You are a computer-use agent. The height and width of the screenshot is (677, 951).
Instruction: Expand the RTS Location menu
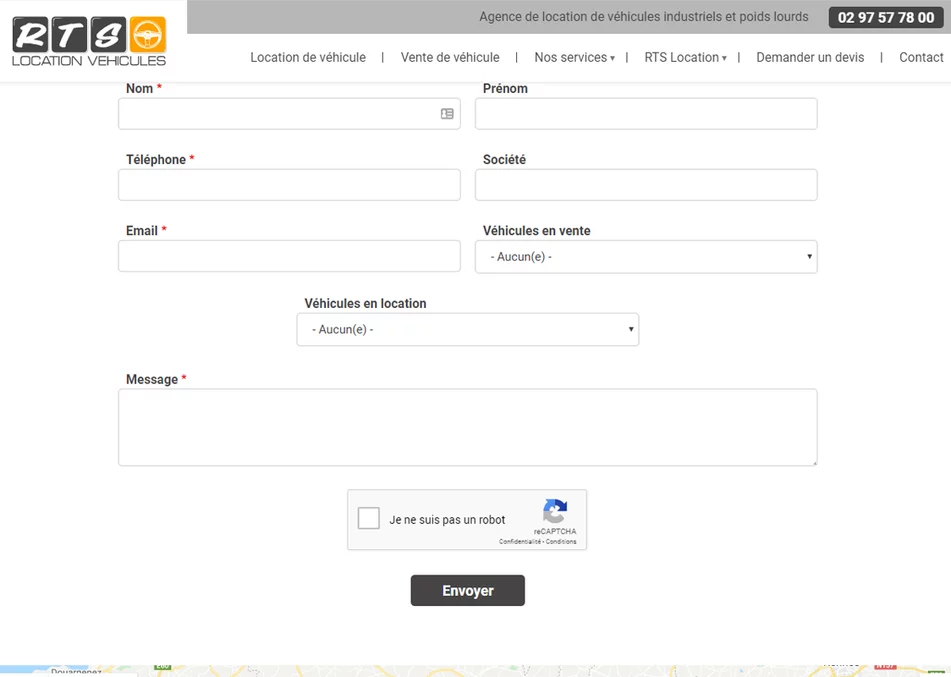point(685,58)
